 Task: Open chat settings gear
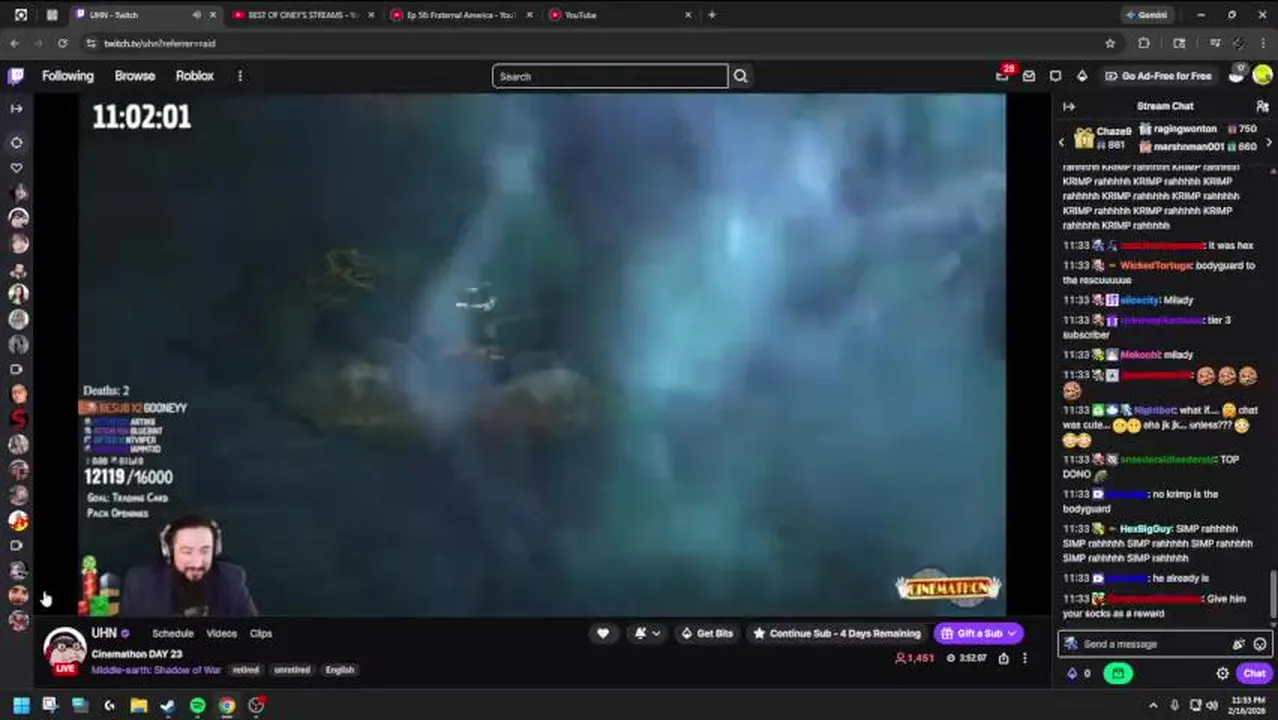(x=1222, y=674)
